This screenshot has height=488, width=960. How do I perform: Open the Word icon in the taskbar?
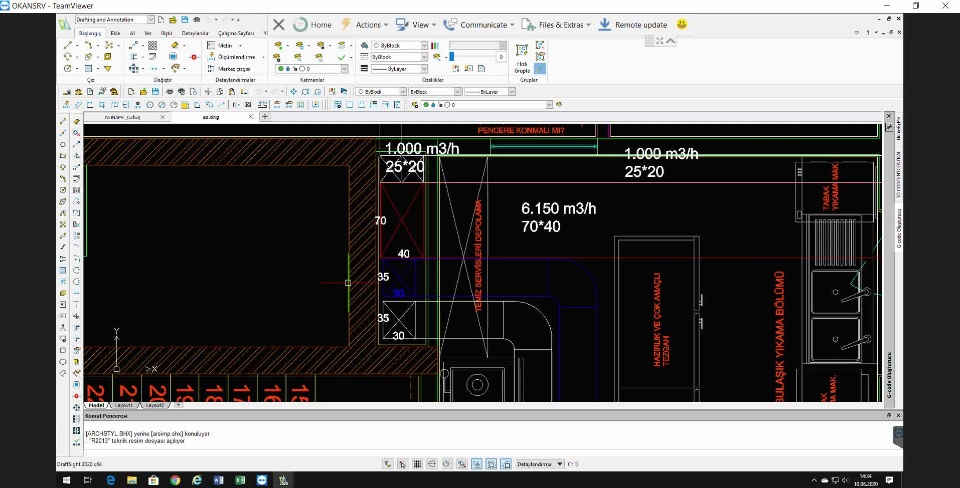pos(219,480)
